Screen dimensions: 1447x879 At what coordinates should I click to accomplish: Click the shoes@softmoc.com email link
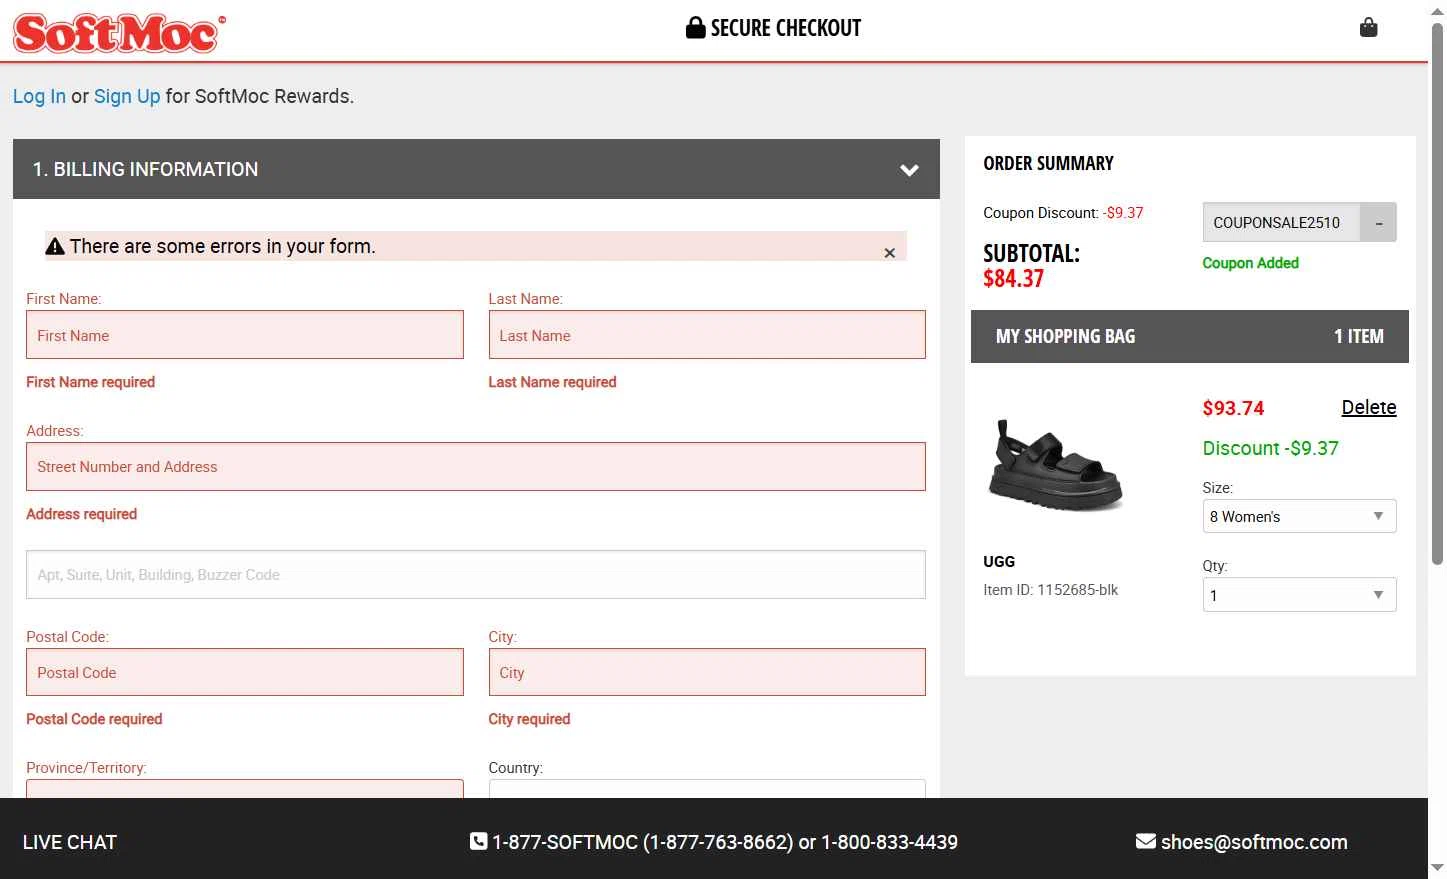1254,842
